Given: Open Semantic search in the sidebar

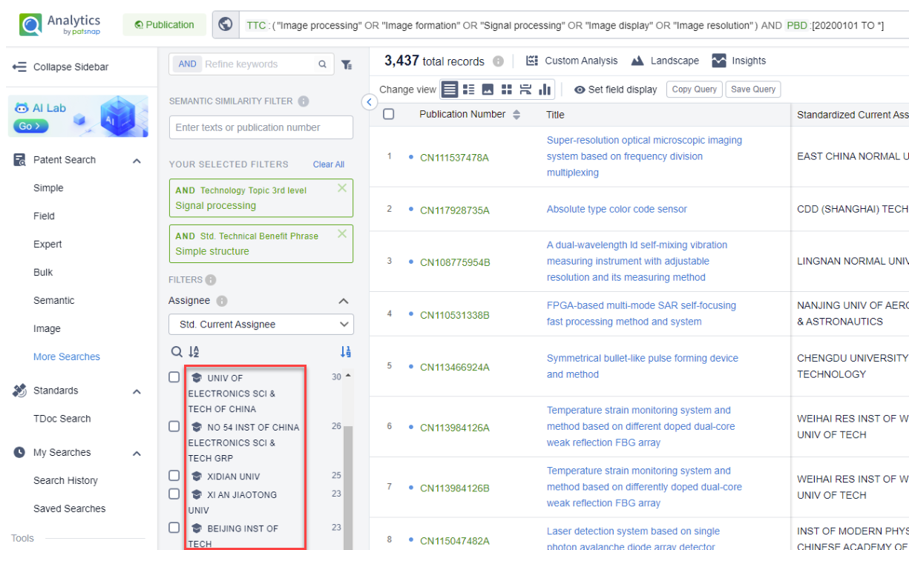Looking at the screenshot, I should [x=54, y=300].
